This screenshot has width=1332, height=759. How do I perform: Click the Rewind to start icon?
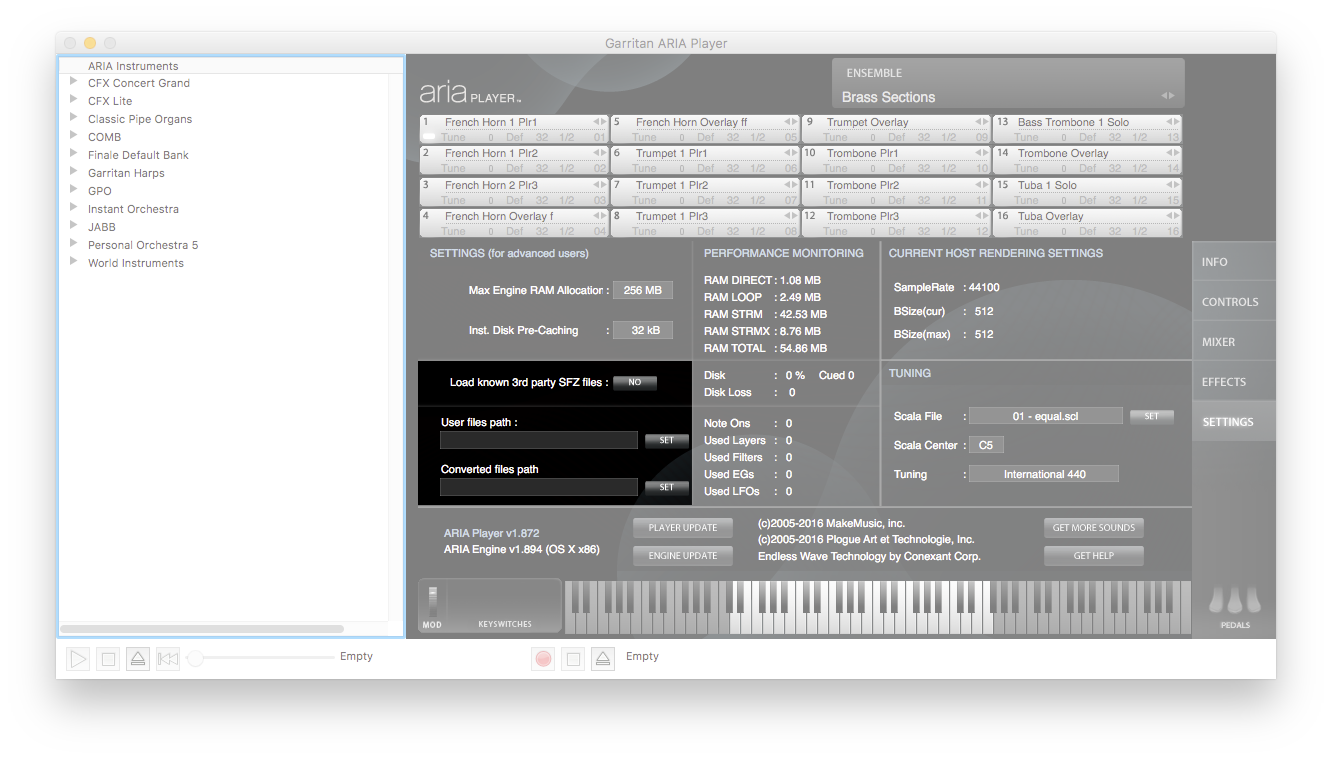[x=168, y=658]
